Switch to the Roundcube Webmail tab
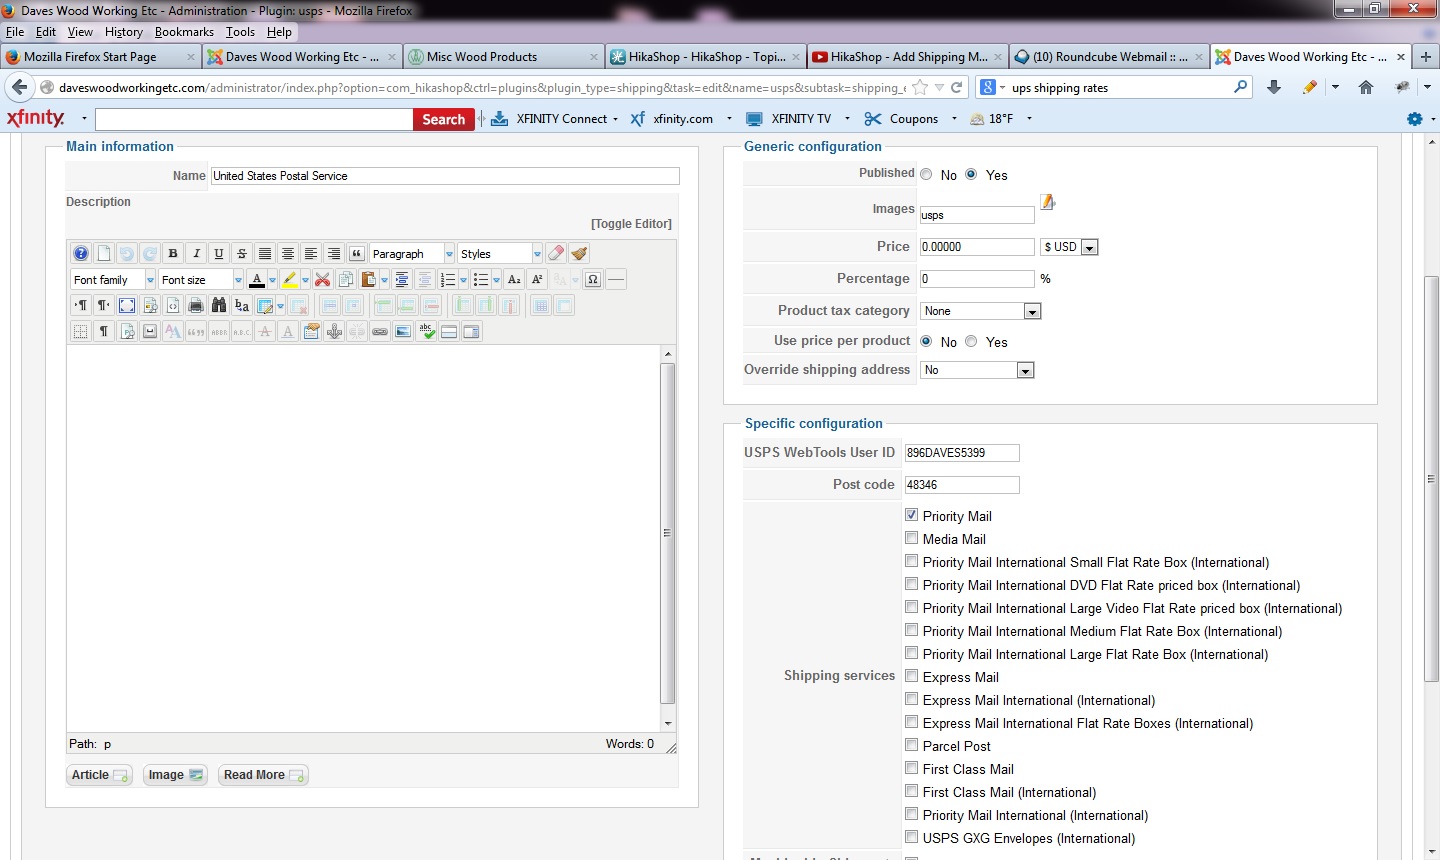Image resolution: width=1440 pixels, height=860 pixels. tap(1108, 57)
